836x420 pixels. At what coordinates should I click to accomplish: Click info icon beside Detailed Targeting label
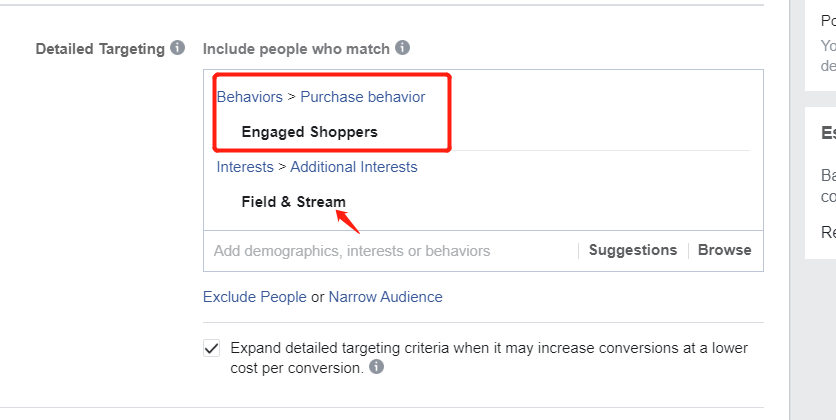[178, 48]
